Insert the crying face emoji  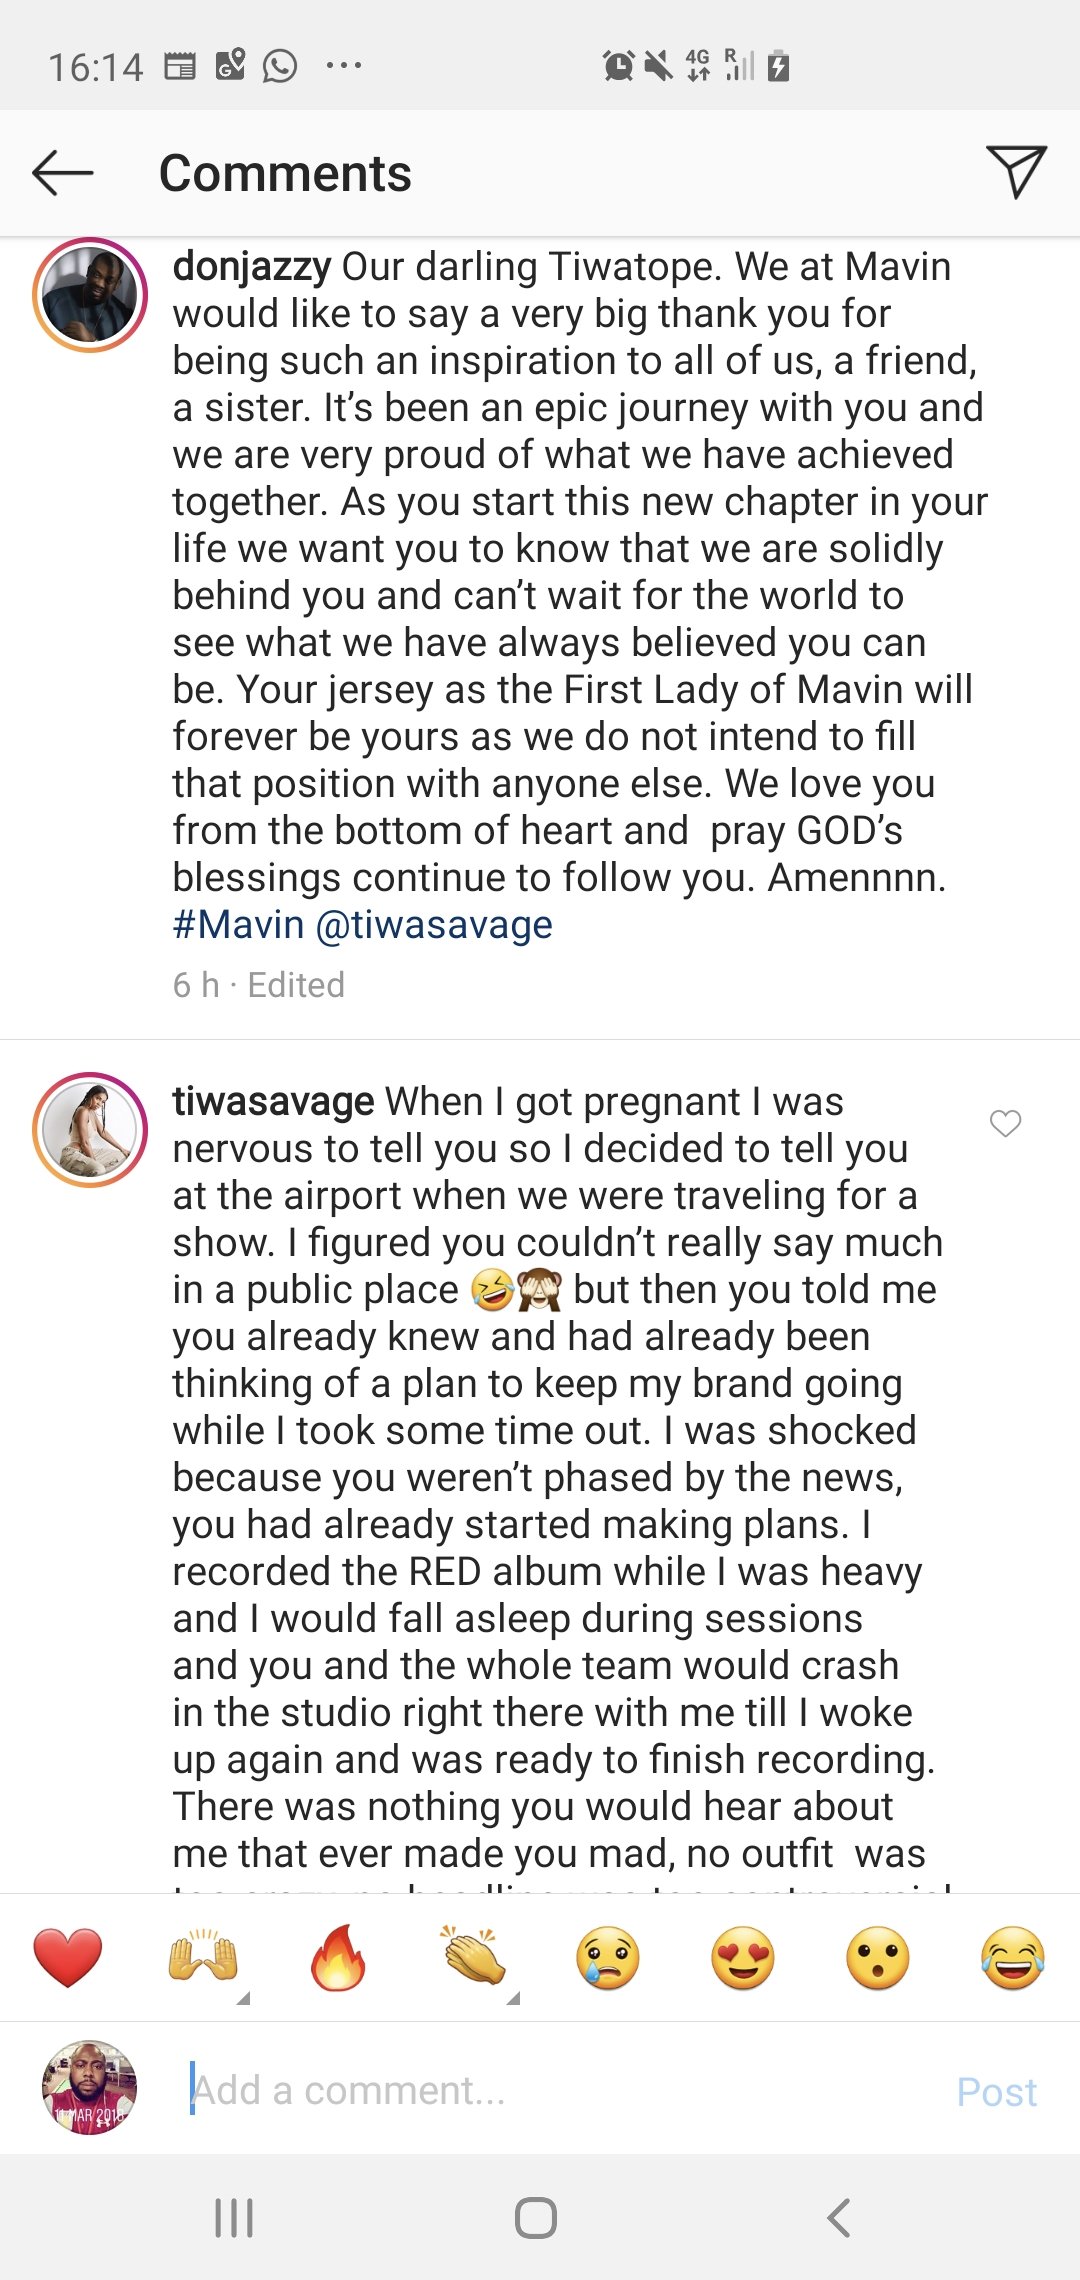[608, 1957]
